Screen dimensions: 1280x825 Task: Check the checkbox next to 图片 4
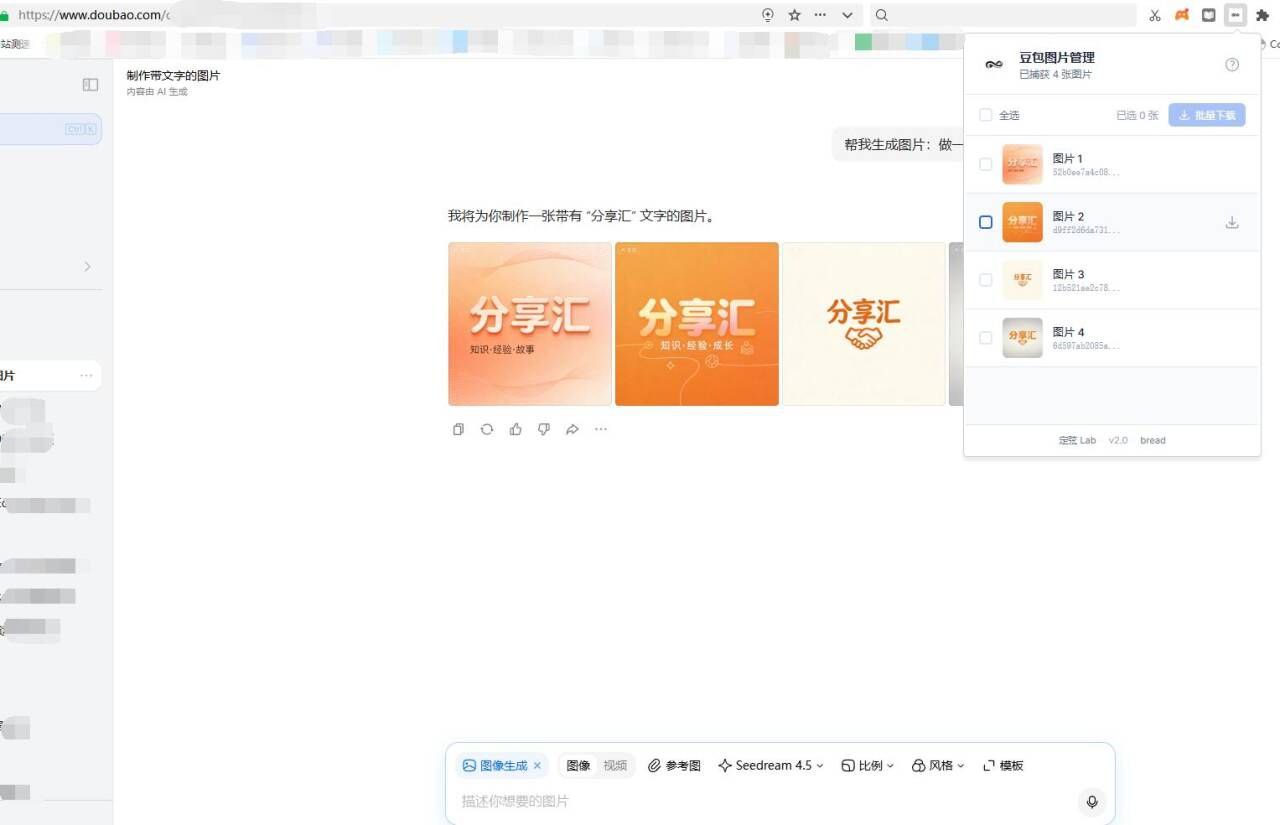(x=985, y=338)
